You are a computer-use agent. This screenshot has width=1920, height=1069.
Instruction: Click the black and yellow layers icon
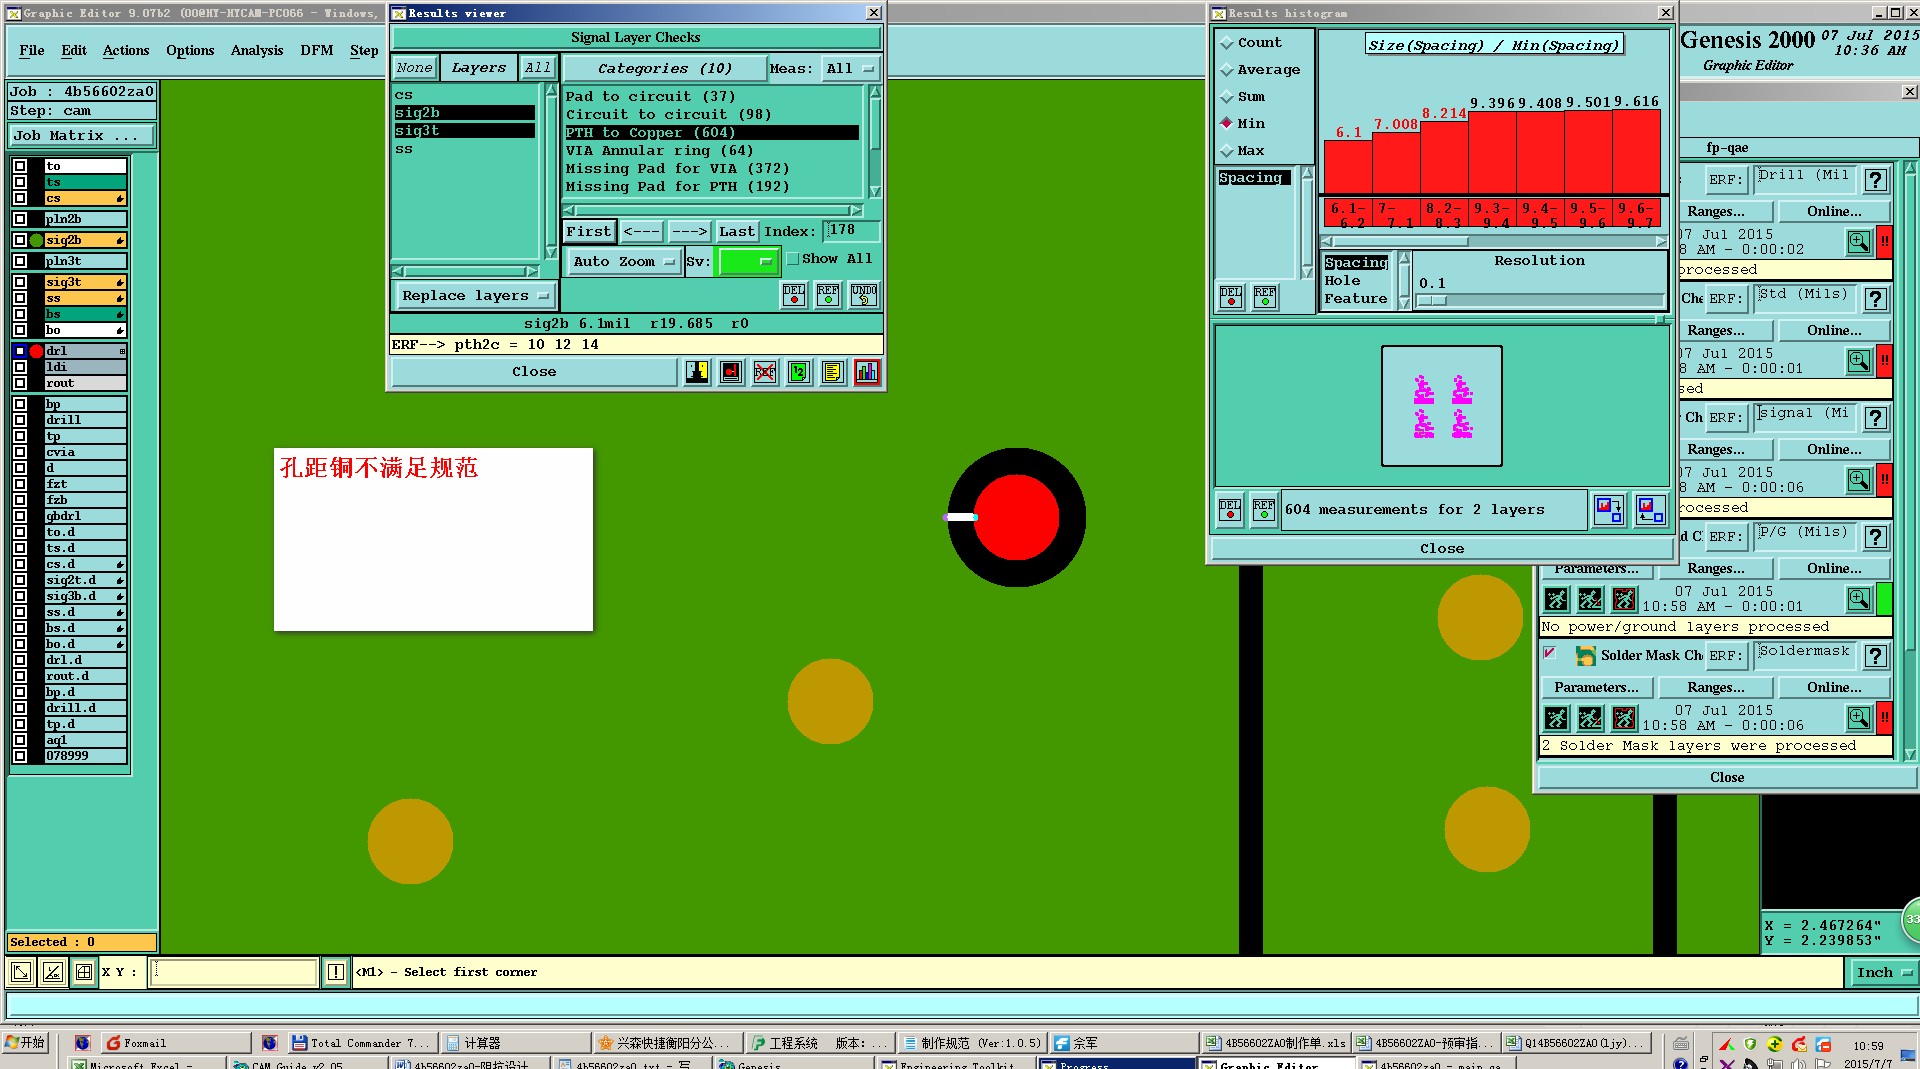click(697, 372)
